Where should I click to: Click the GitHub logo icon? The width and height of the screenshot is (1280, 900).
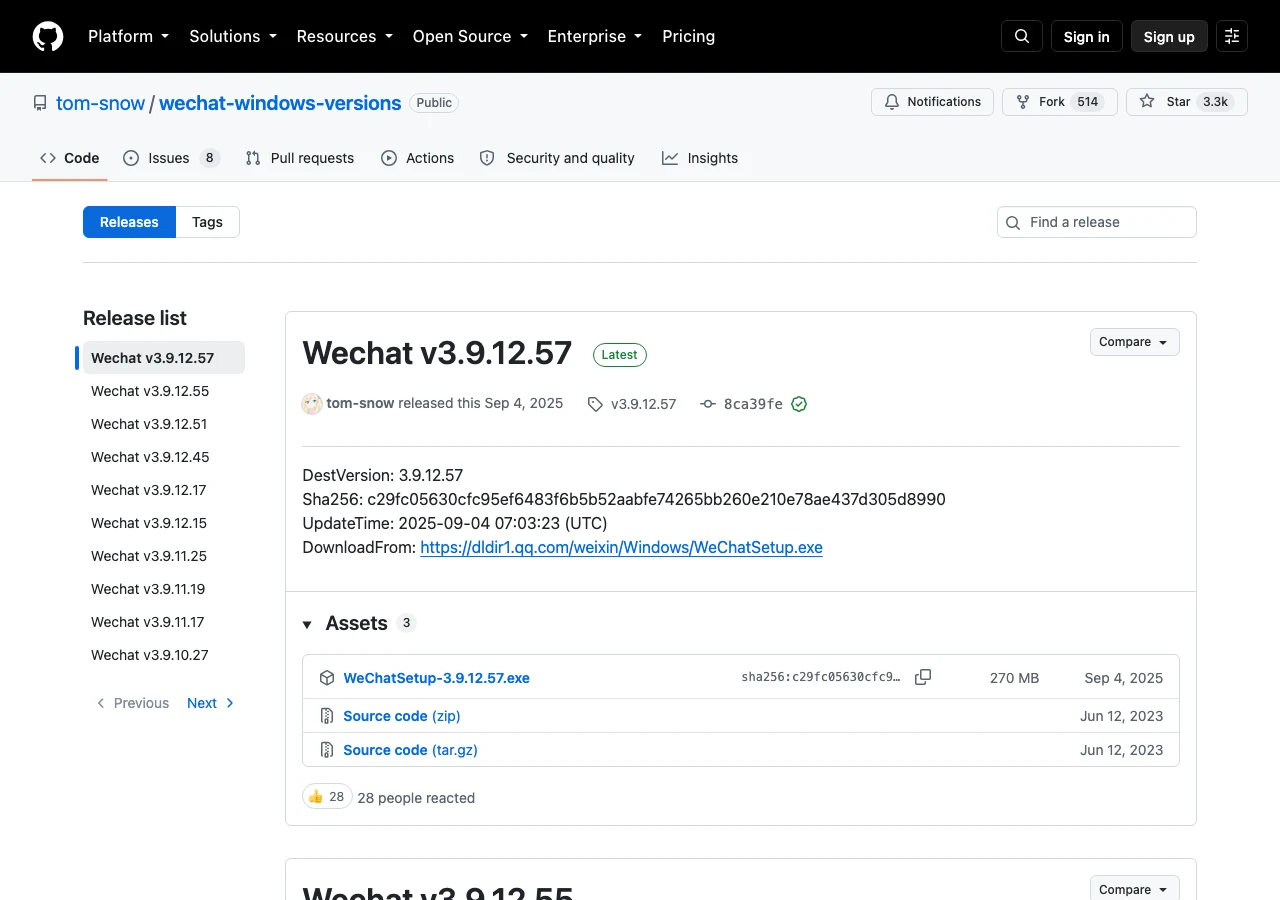coord(48,36)
